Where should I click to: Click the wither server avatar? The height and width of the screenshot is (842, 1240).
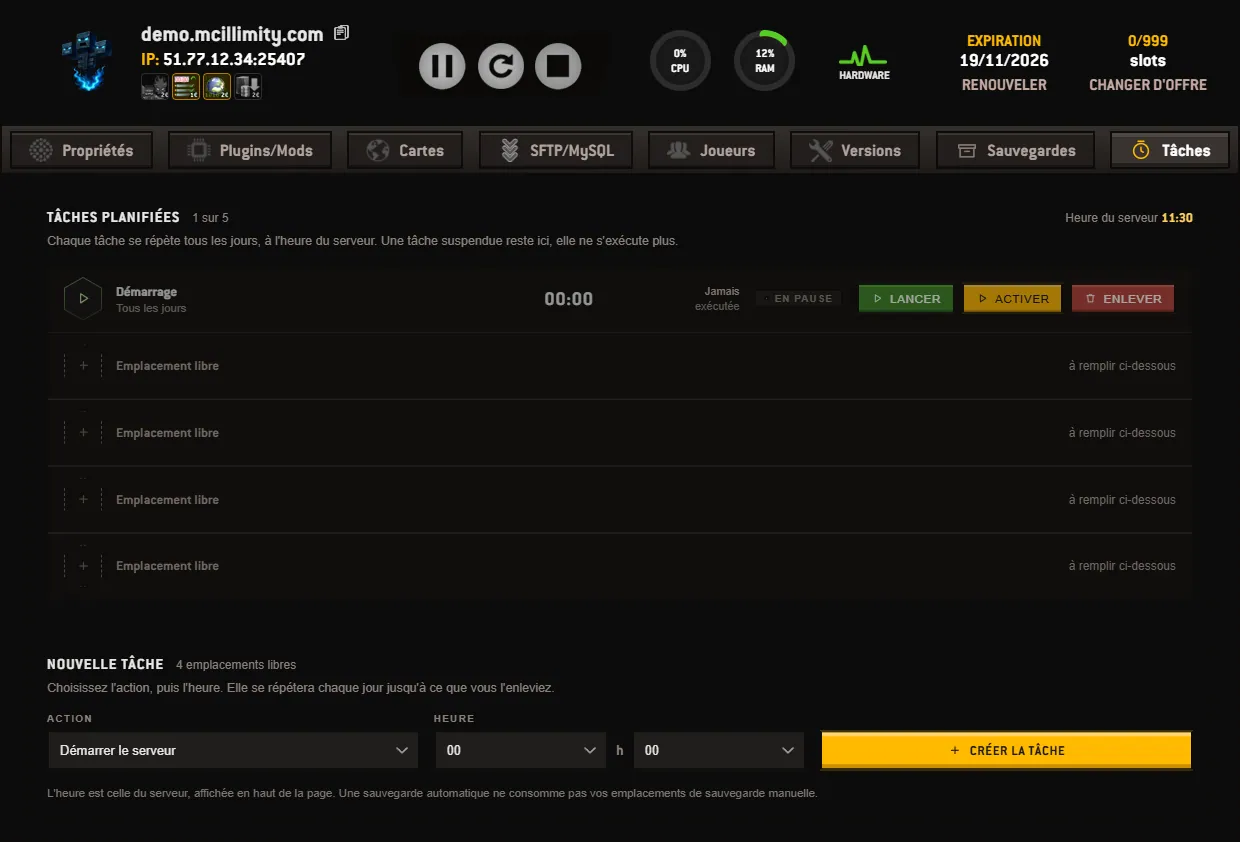coord(87,61)
